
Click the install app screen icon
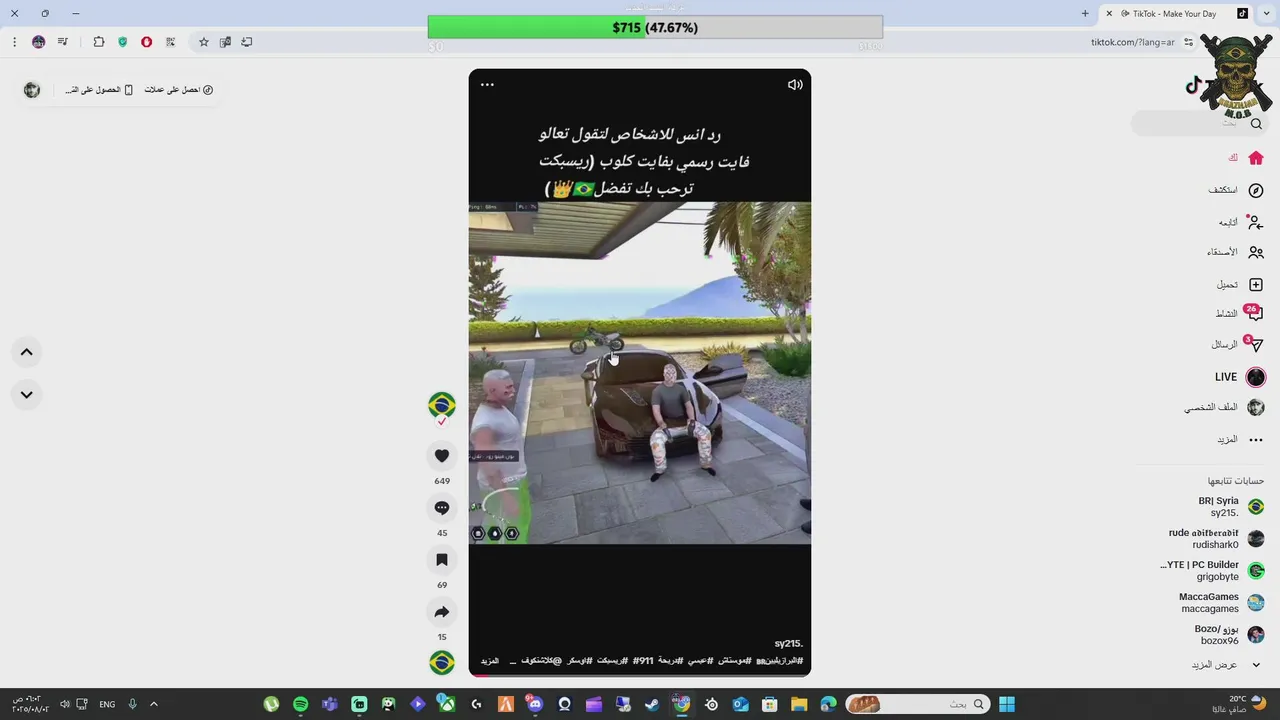[x=247, y=42]
